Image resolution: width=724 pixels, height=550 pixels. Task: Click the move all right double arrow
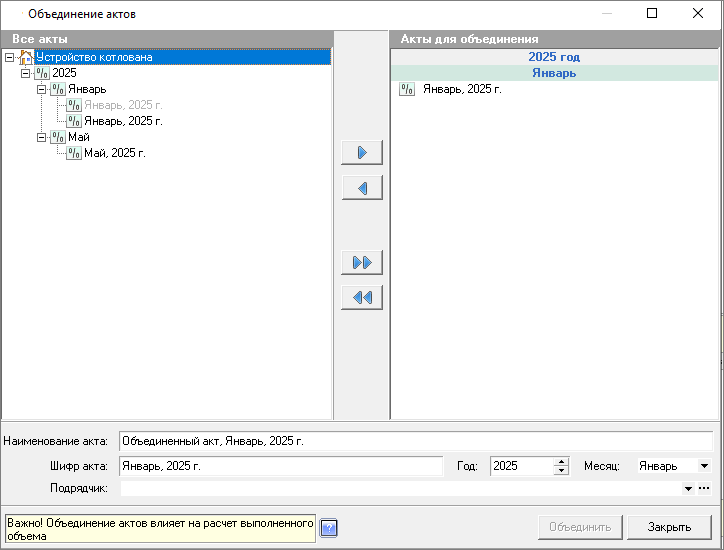pos(362,263)
